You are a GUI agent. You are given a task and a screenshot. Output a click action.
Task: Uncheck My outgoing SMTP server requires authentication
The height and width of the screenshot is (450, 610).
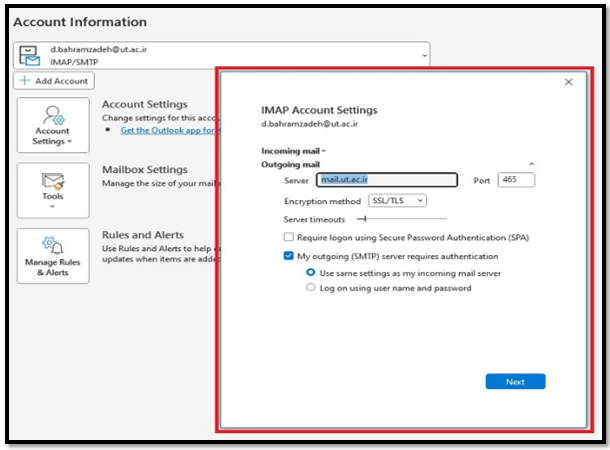289,256
